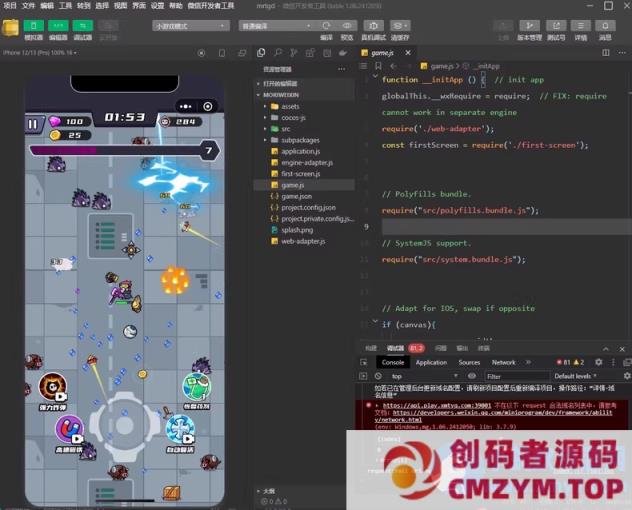Open the 普通编译 compile mode dropdown

276,26
